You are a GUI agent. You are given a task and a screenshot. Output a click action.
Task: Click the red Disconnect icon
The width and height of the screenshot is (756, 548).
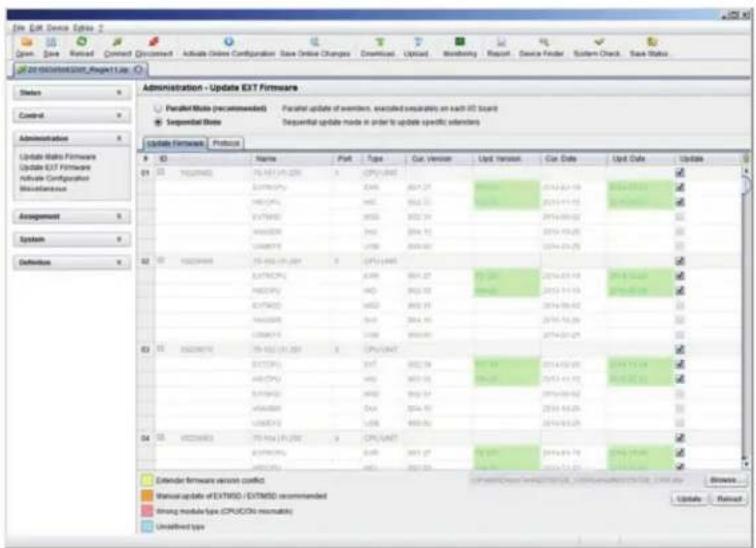click(153, 42)
